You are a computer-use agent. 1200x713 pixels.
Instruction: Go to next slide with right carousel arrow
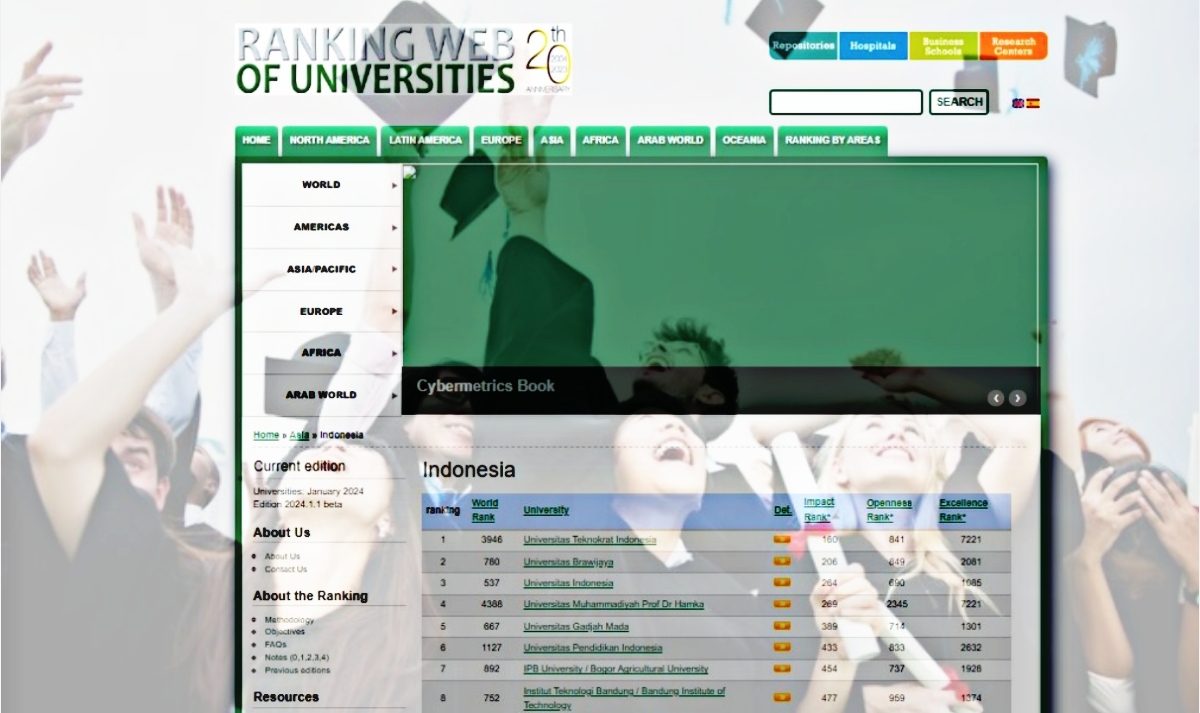[x=1017, y=398]
